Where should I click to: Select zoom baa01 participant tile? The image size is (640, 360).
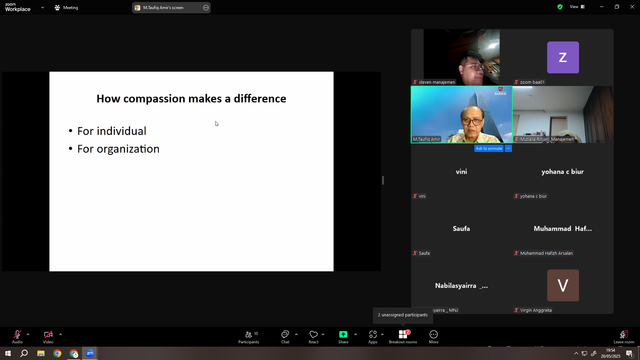pos(563,57)
